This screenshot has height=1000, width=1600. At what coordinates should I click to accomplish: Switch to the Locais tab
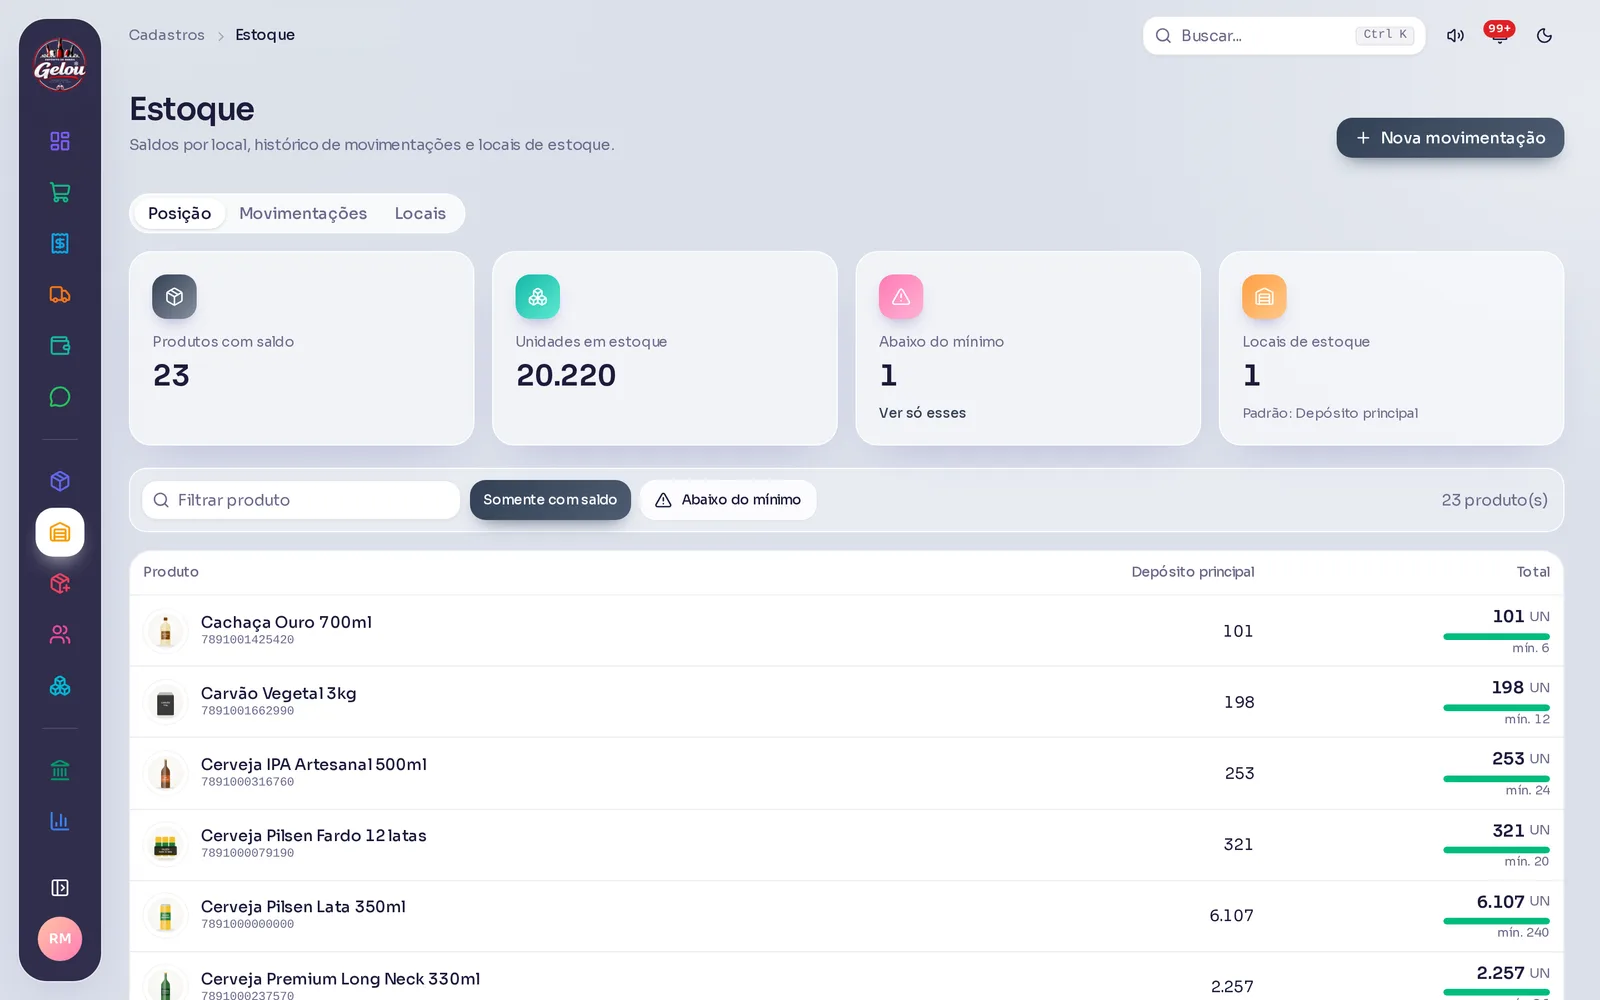click(420, 213)
